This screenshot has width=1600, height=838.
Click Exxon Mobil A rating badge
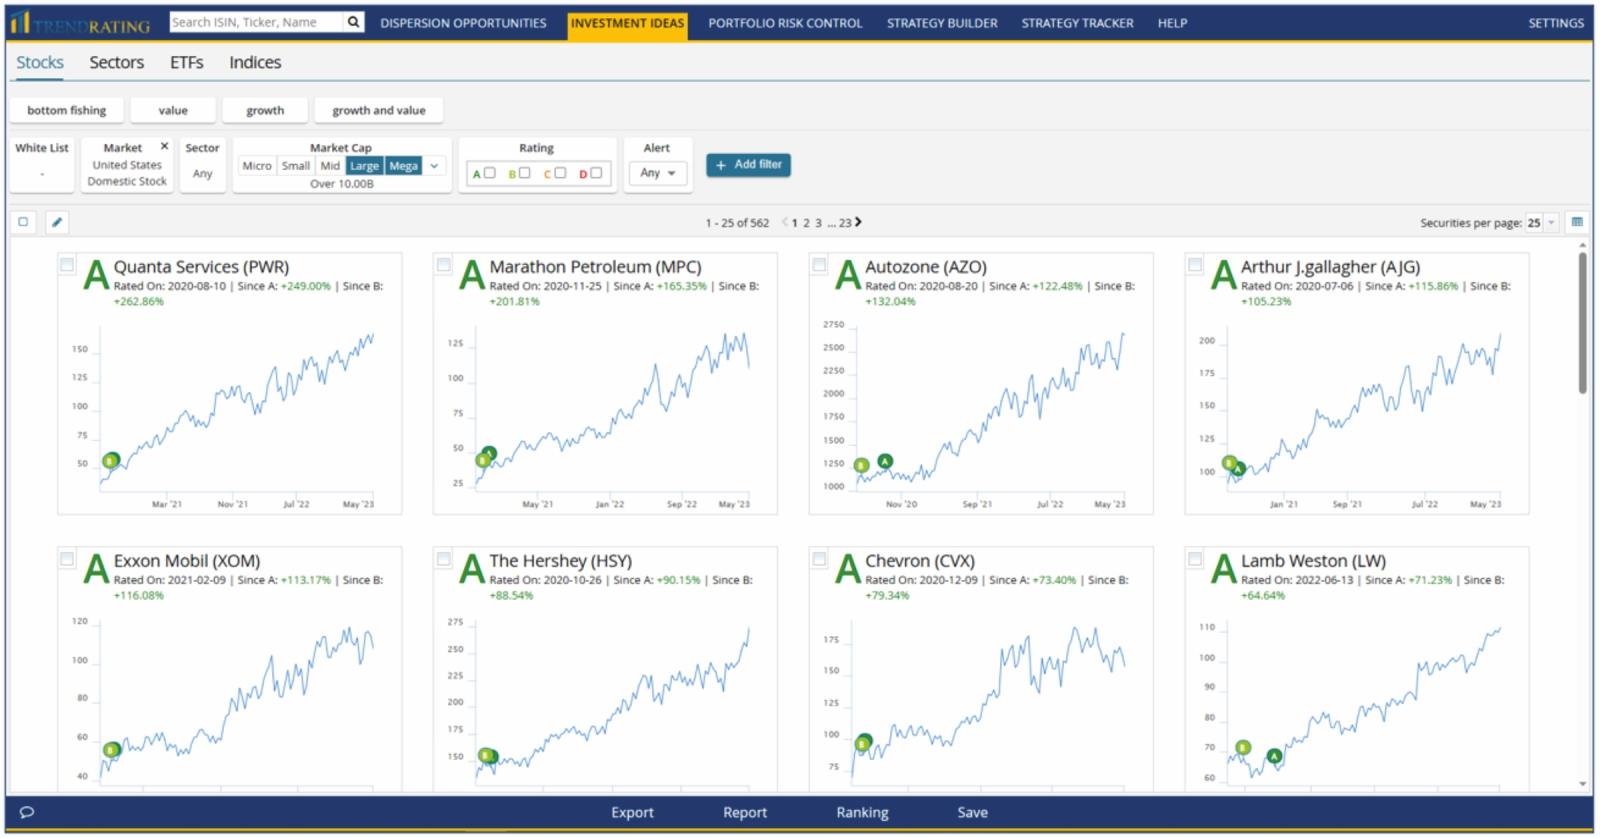point(96,568)
